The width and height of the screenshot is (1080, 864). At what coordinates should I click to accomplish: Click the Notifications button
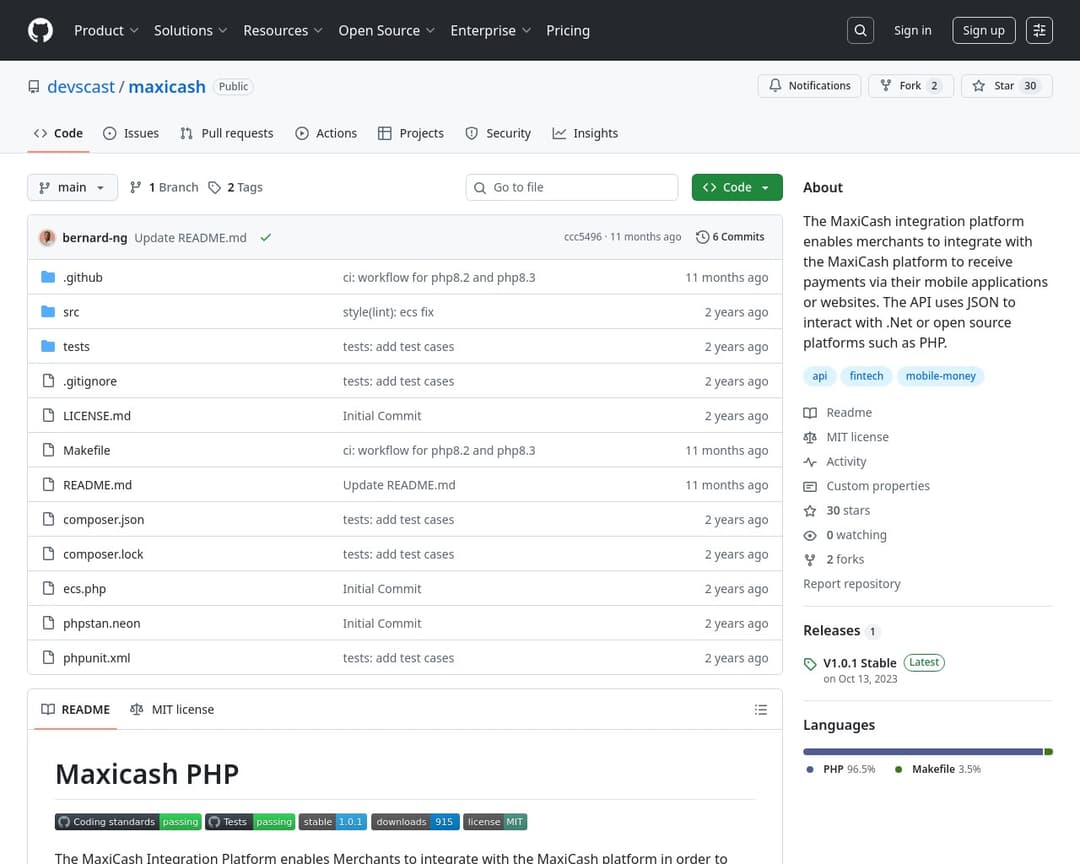tap(809, 86)
